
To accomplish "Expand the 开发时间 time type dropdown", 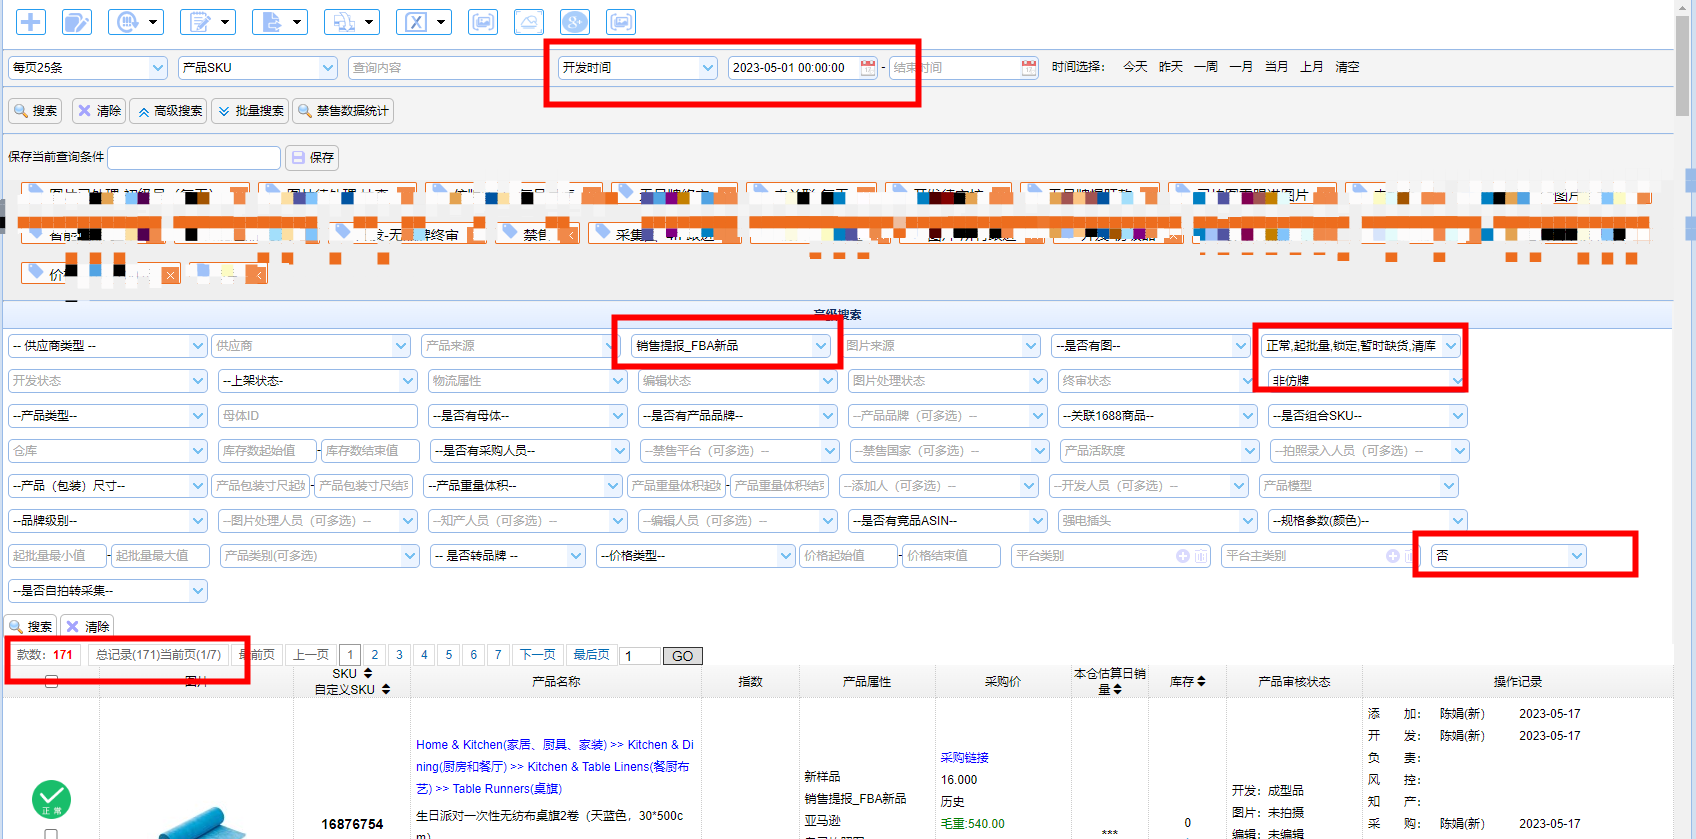I will point(638,68).
